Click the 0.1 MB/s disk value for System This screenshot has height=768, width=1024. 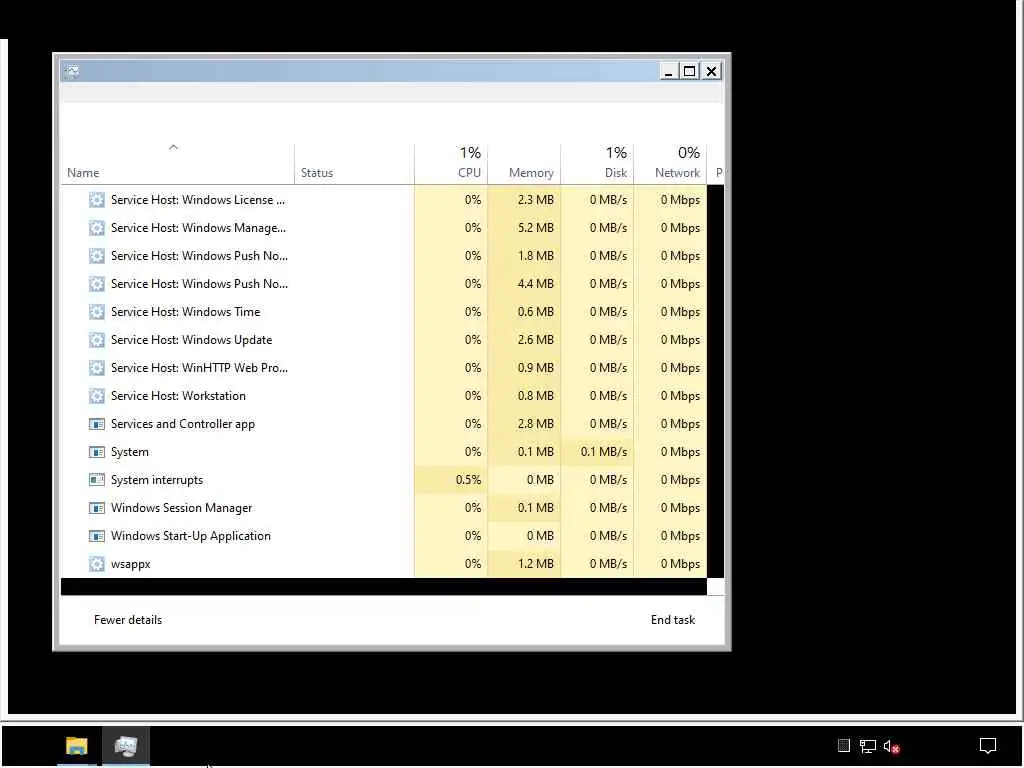(603, 452)
